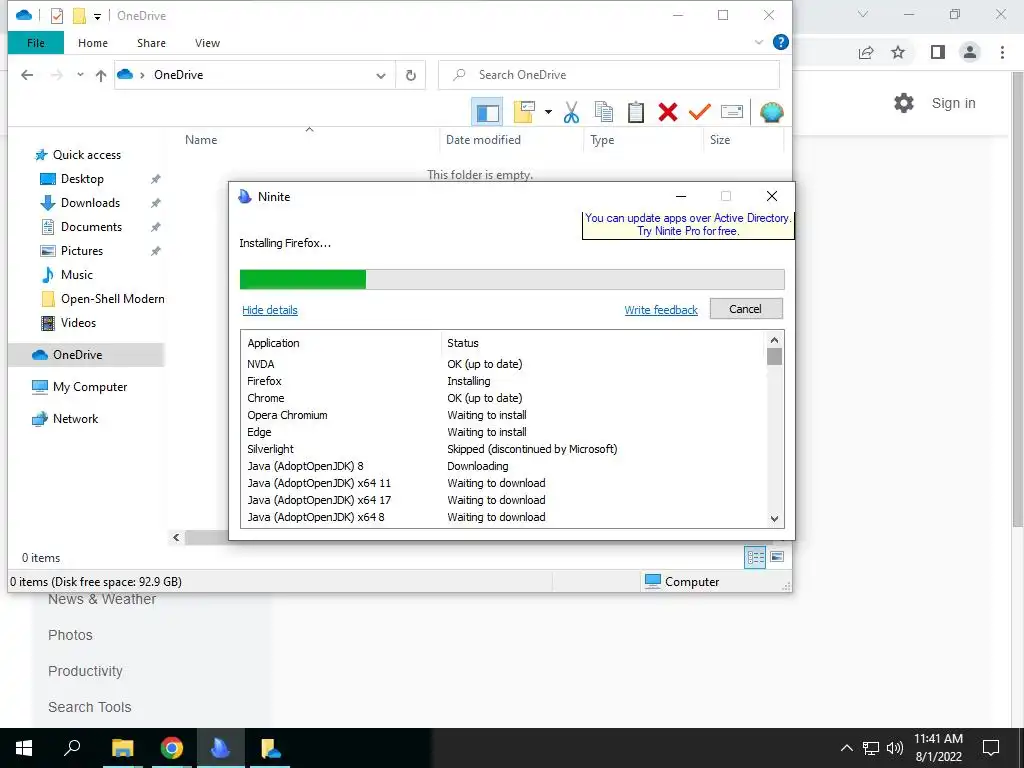Open Chrome three-dot menu
The width and height of the screenshot is (1024, 768).
(1002, 52)
